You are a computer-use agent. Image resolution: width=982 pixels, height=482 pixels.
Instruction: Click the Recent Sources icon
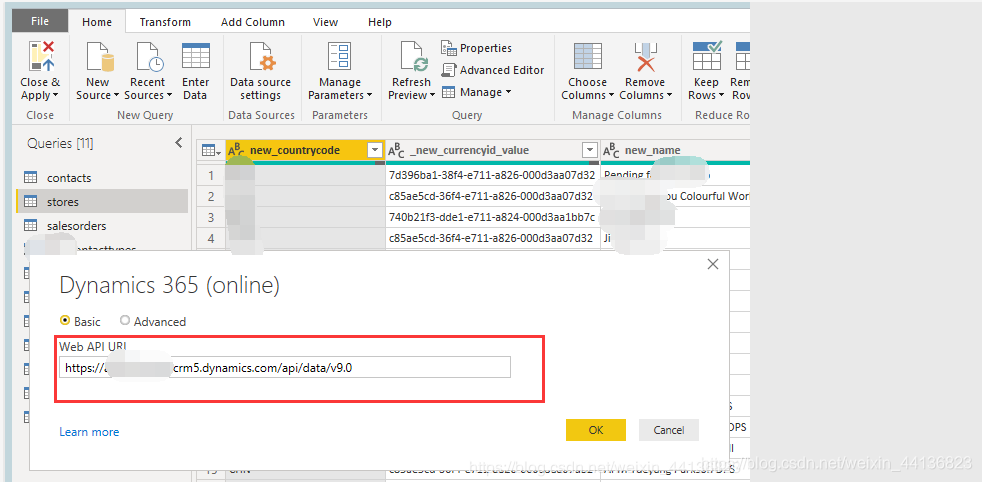click(149, 56)
